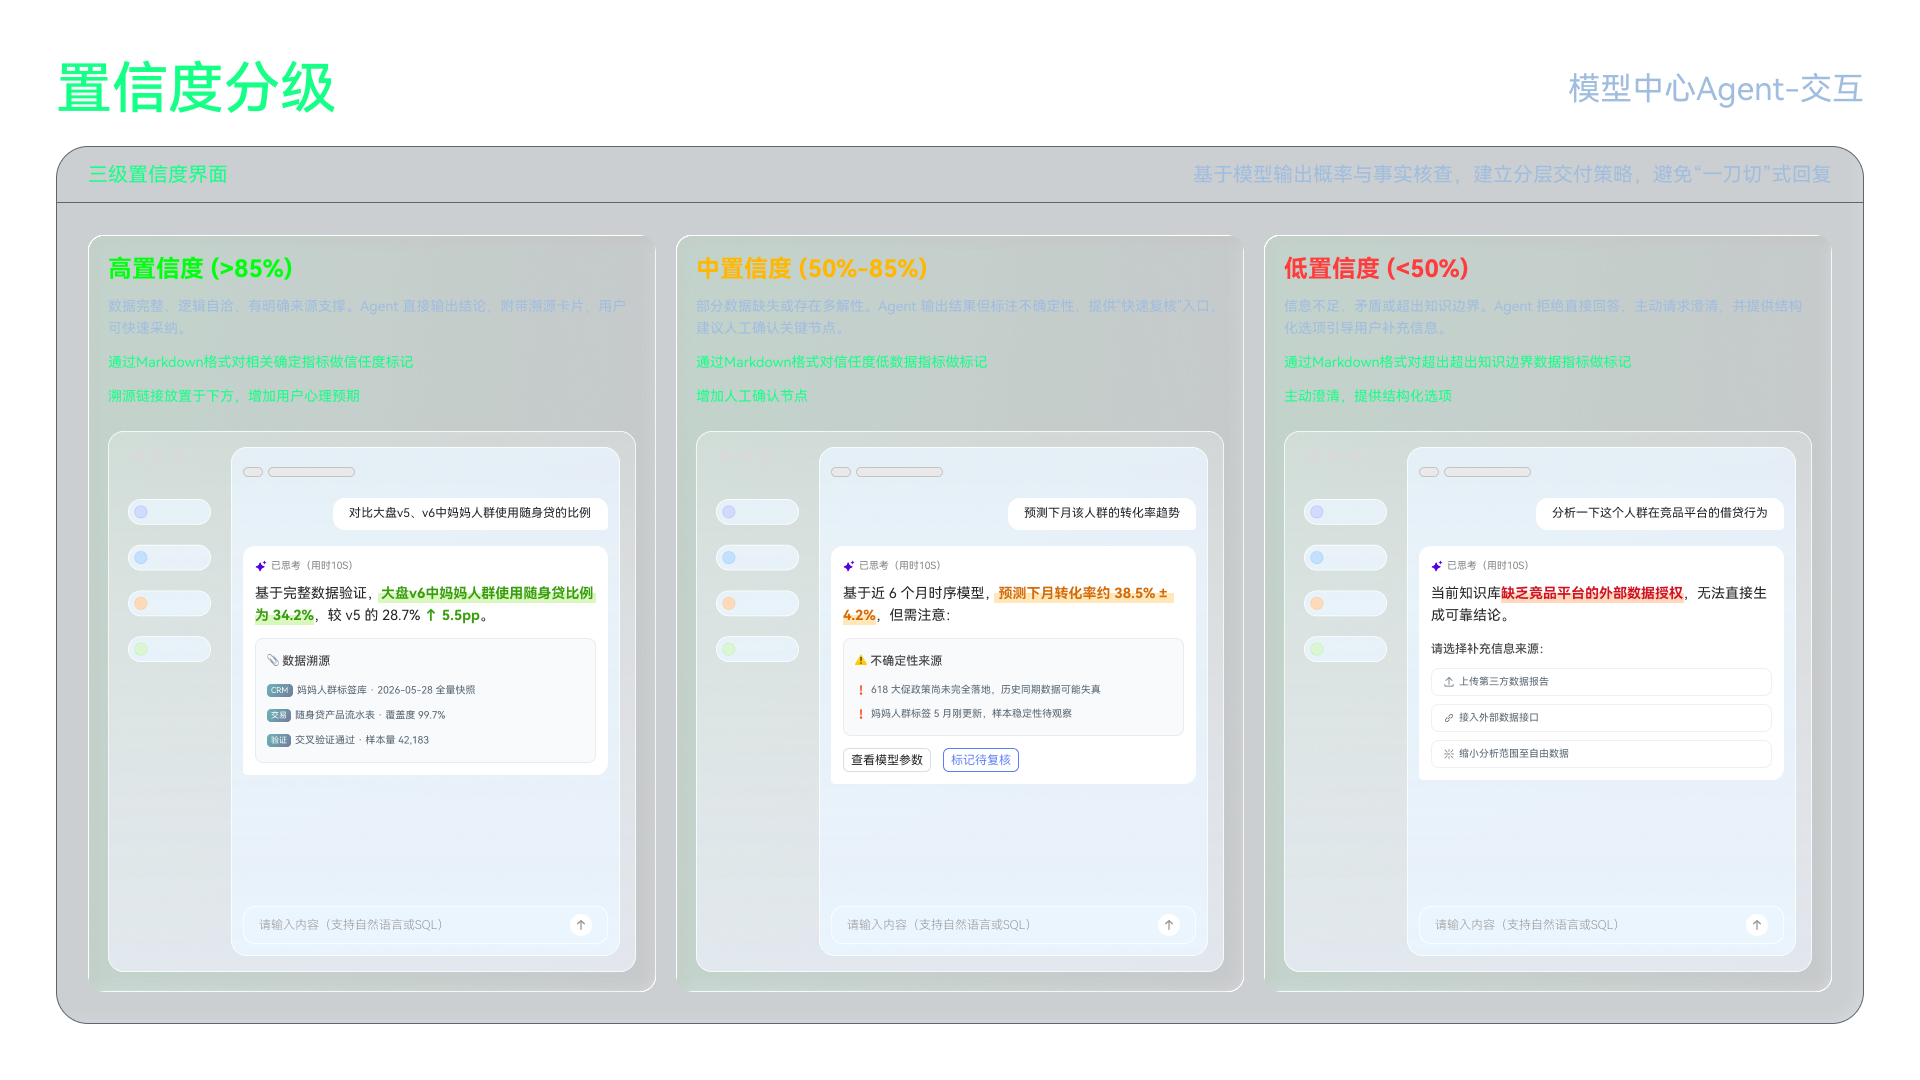
Task: Click highlighted green text 大盘v6中妈妈人群使用随身贷比例
Action: (487, 593)
